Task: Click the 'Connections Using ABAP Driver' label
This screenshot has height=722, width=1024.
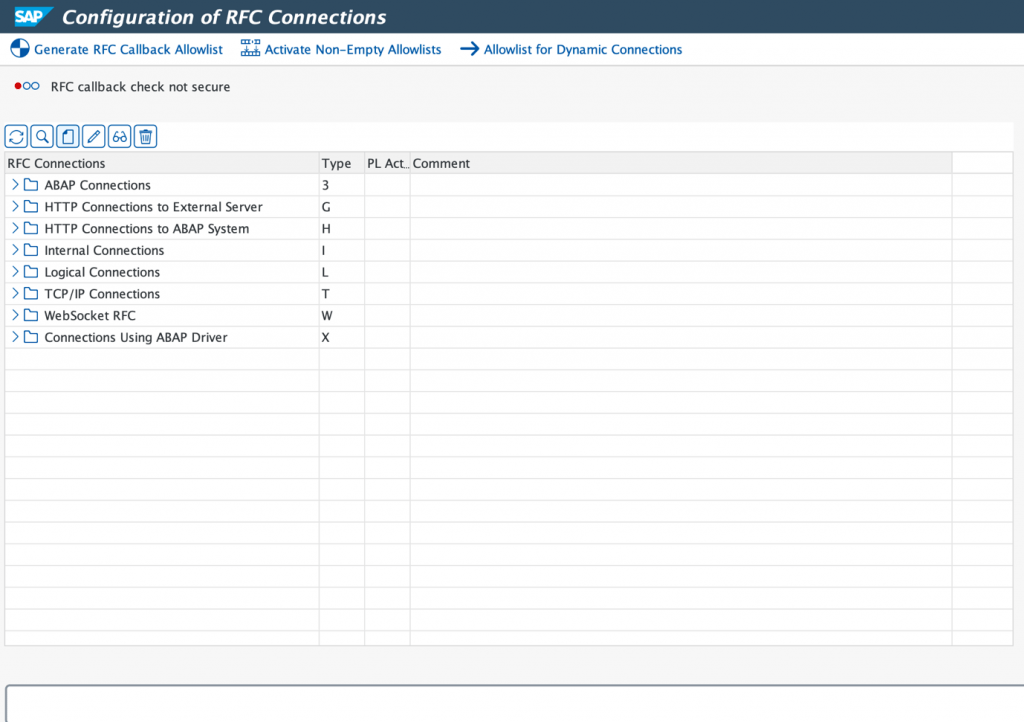Action: pos(136,337)
